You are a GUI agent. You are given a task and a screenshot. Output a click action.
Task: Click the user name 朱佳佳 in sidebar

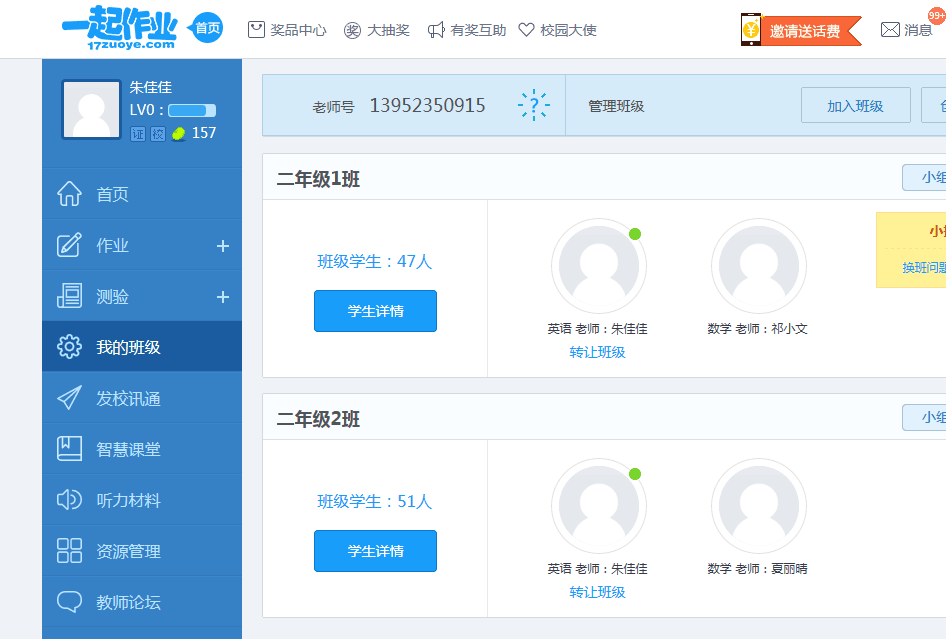(x=151, y=87)
